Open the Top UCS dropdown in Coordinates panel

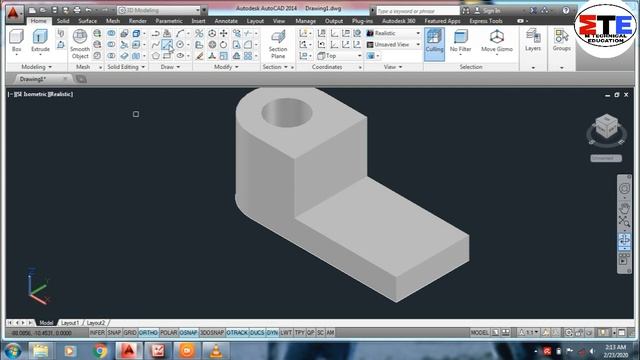point(339,56)
